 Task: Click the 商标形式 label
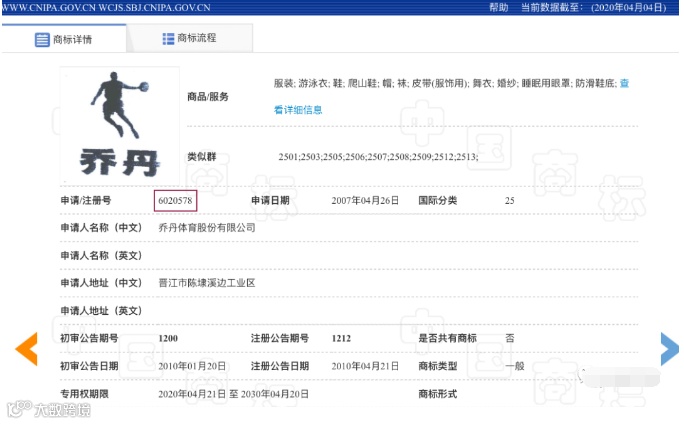coord(438,394)
